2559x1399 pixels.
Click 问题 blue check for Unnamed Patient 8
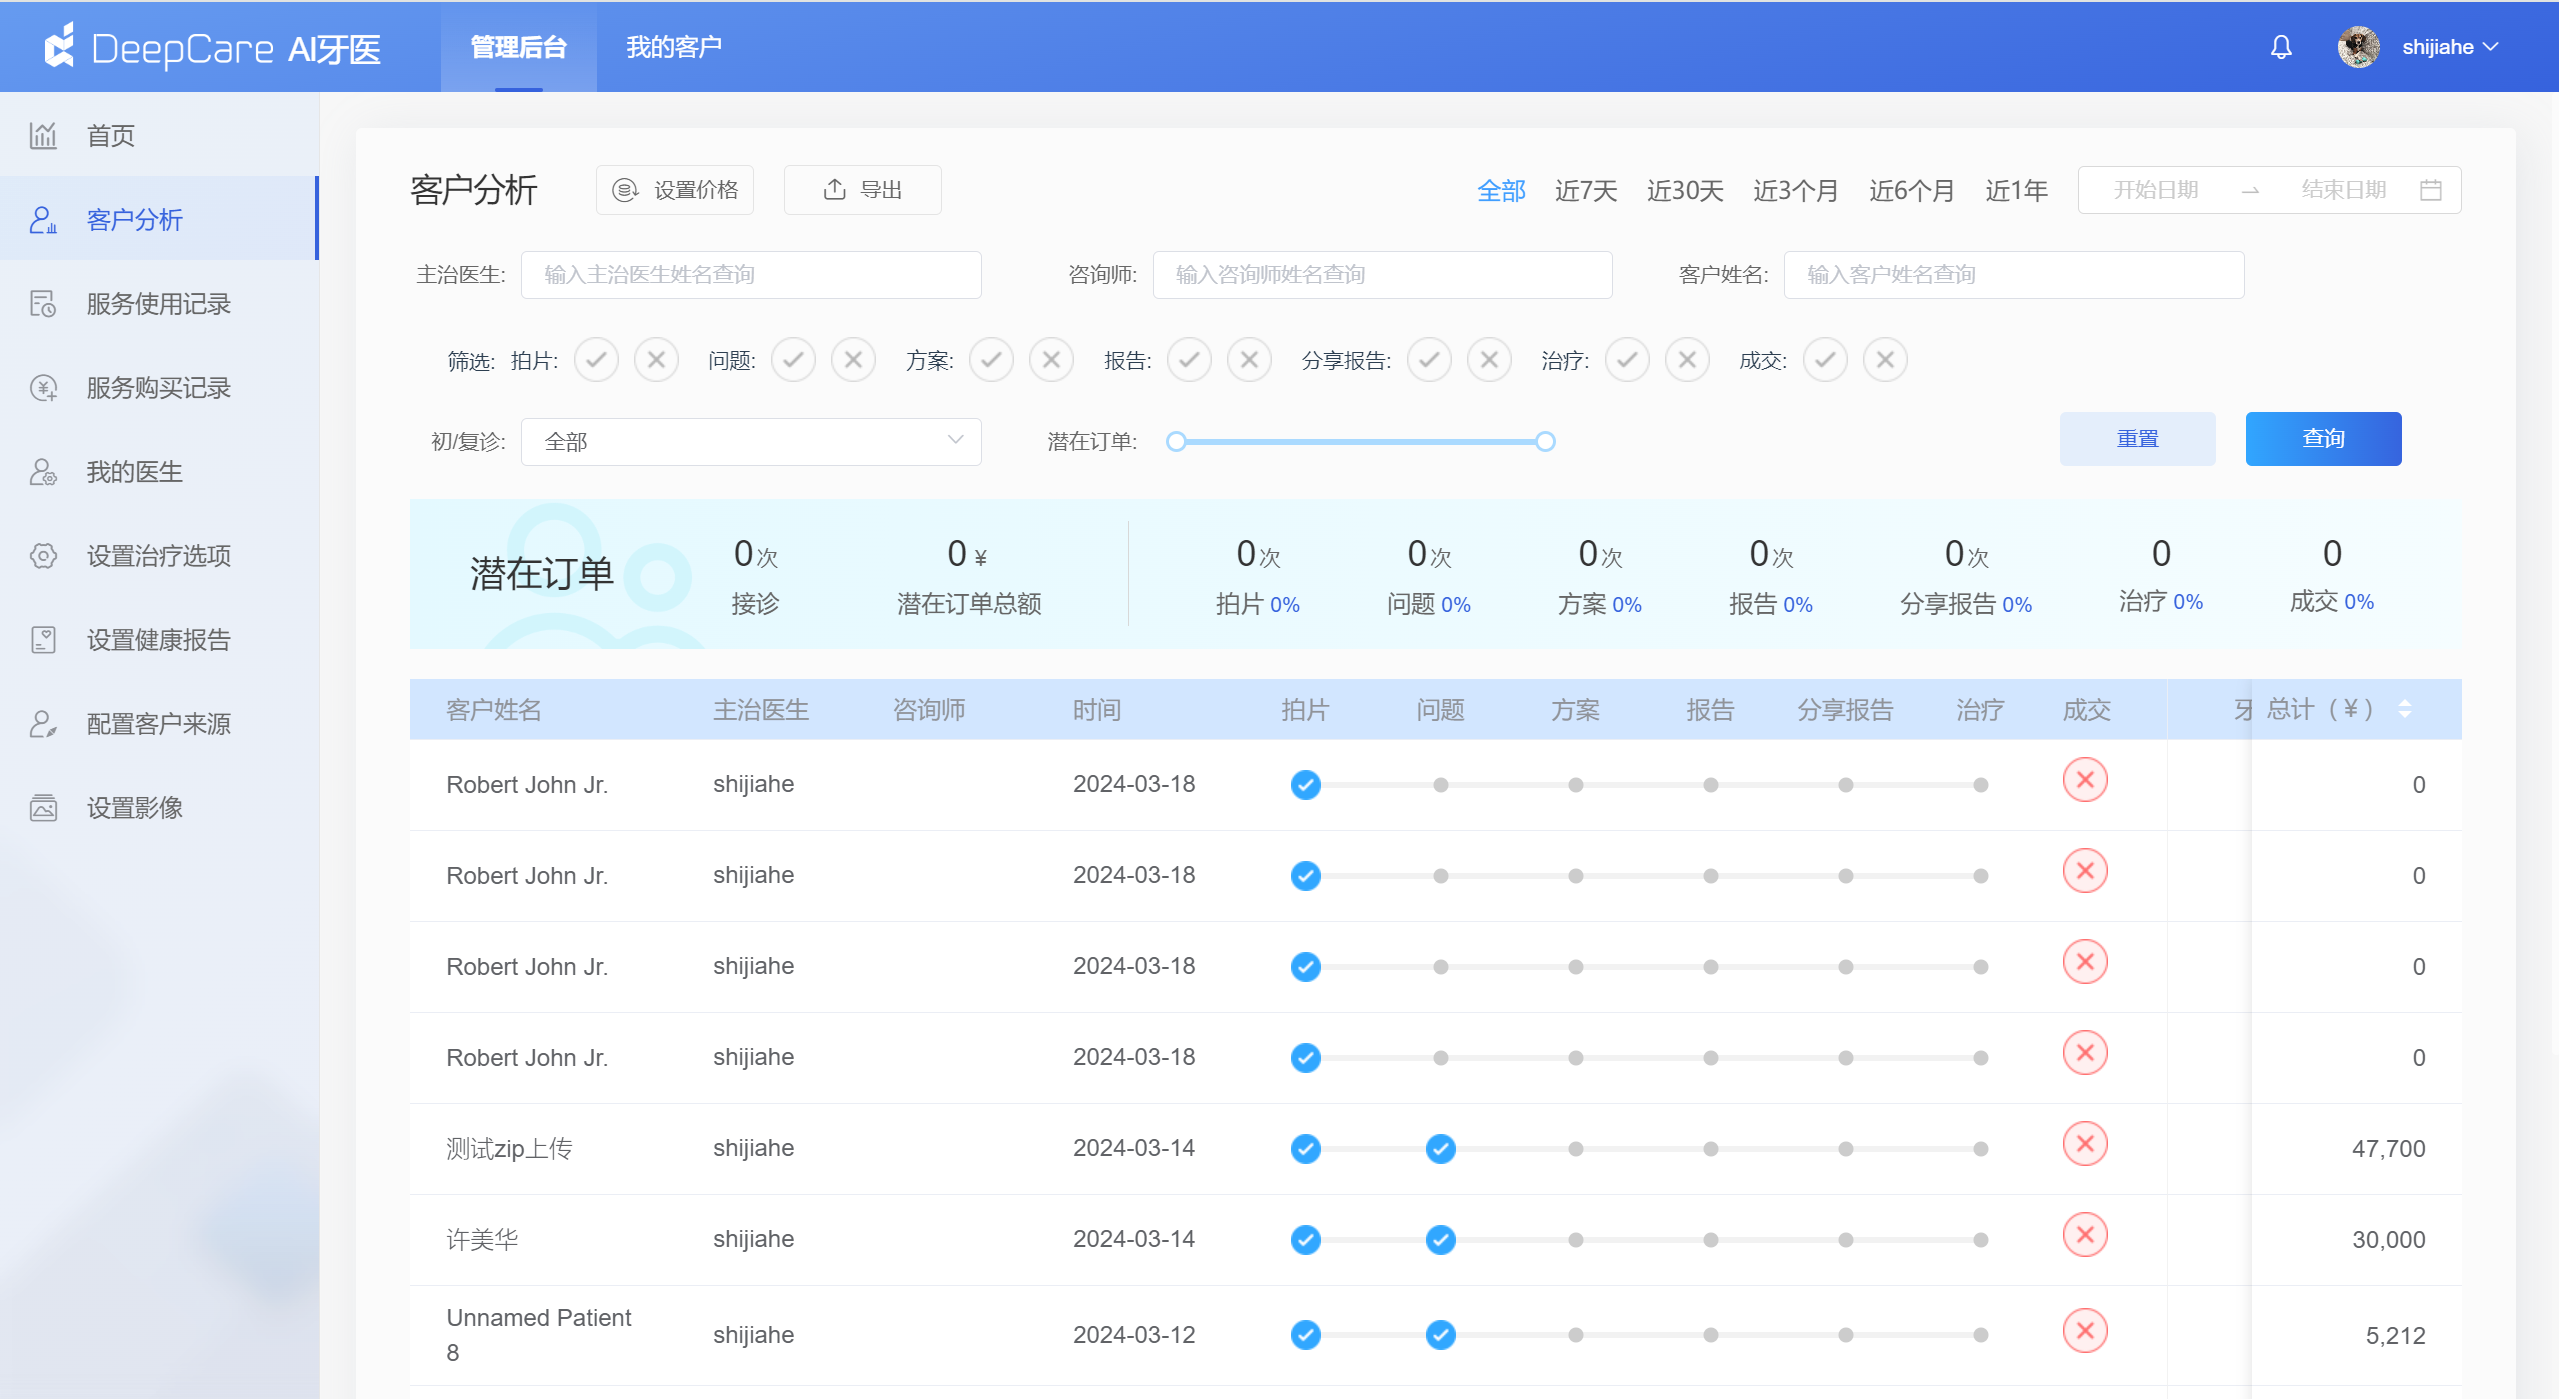1440,1335
